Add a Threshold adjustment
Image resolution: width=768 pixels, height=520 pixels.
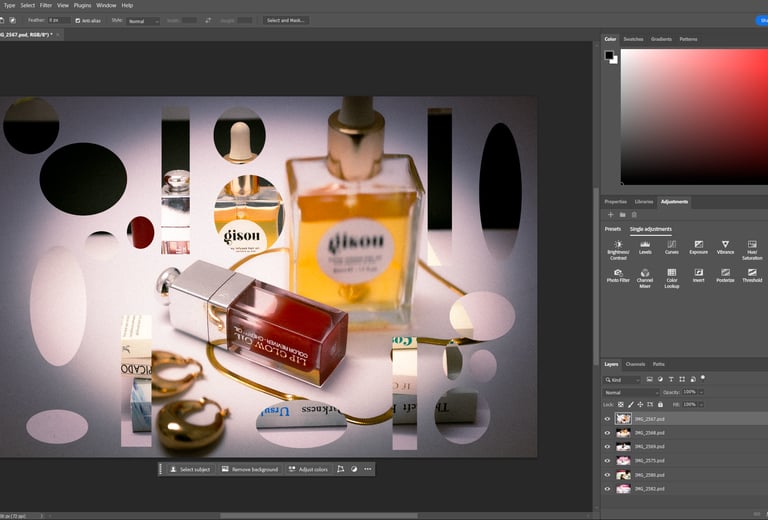click(x=752, y=273)
